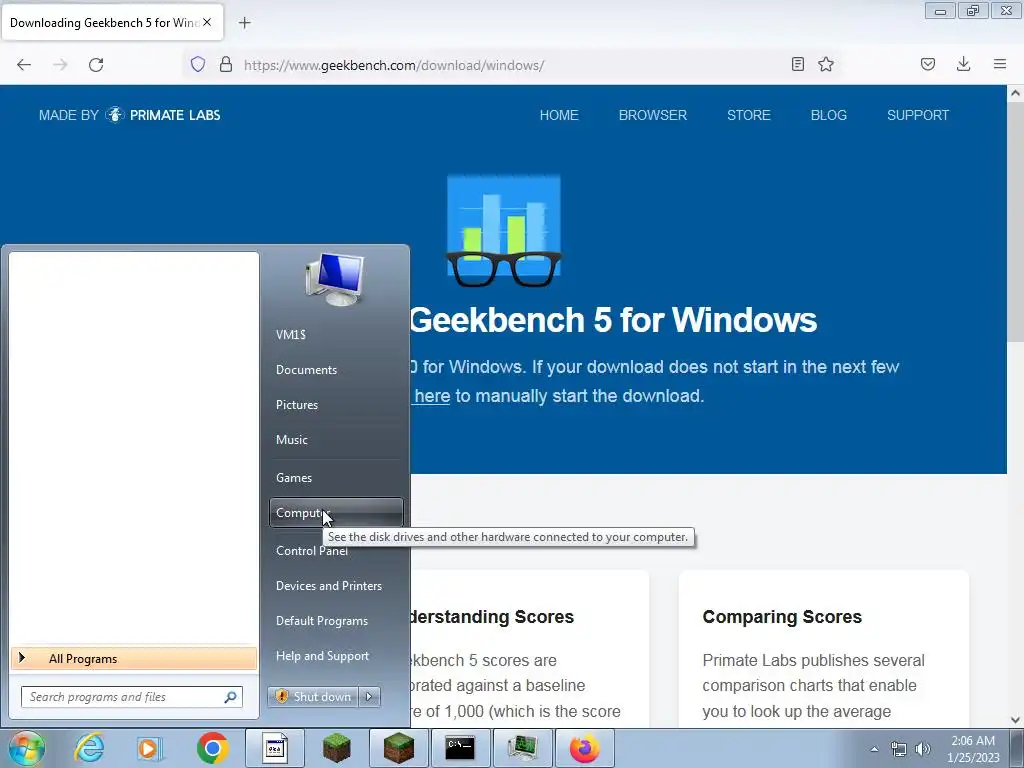Viewport: 1024px width, 768px height.
Task: Click the Shut down button
Action: coord(313,697)
